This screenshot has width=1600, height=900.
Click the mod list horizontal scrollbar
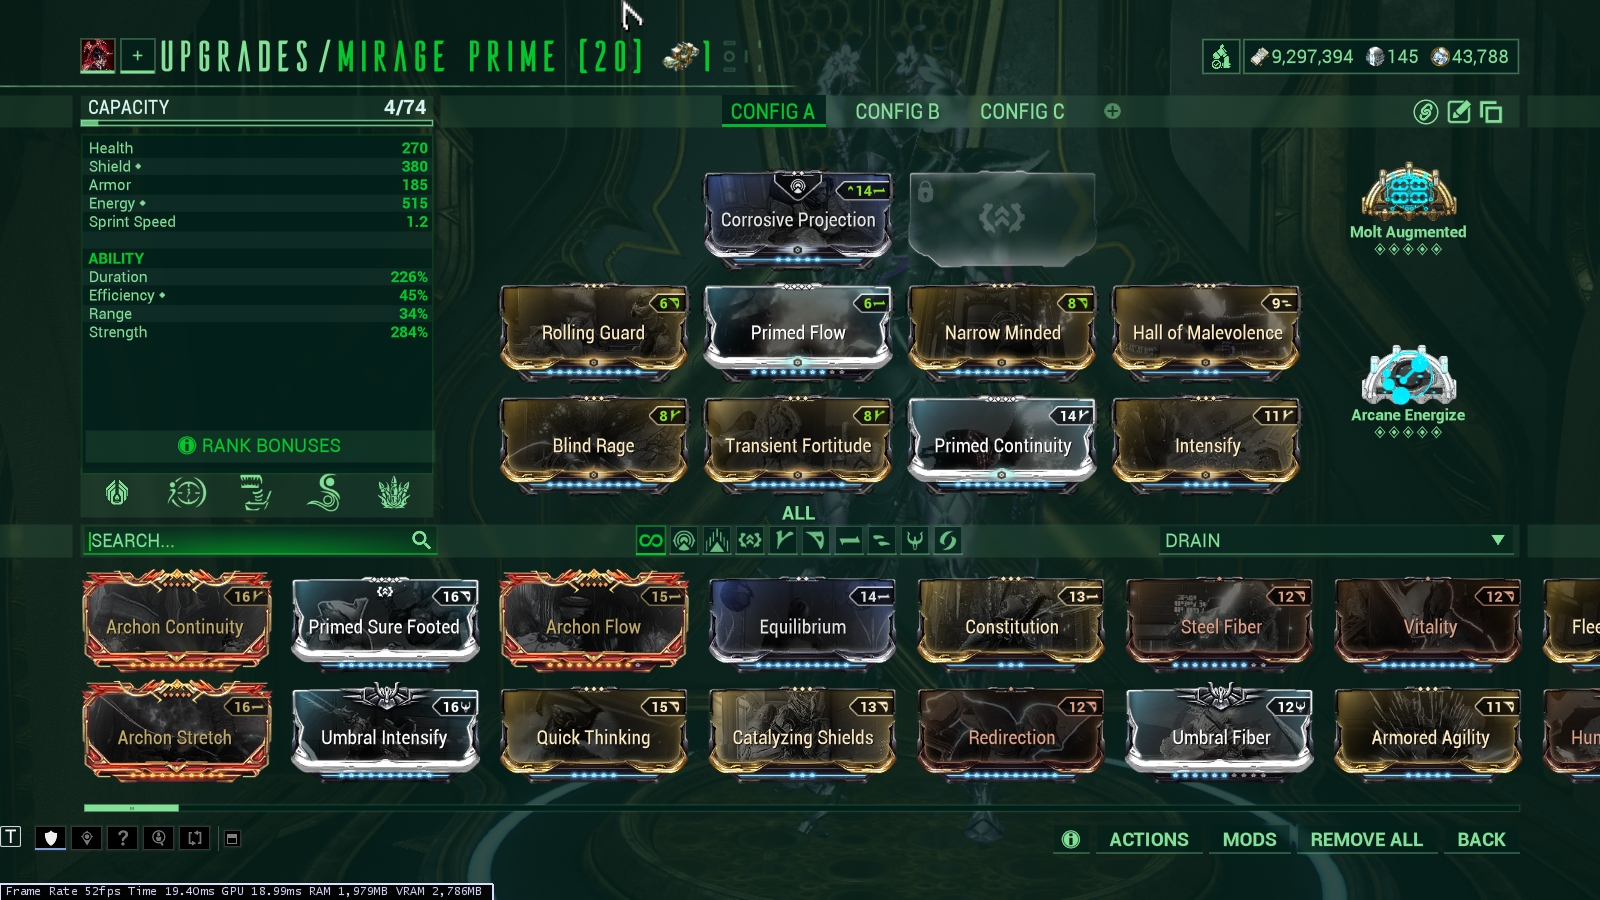(801, 807)
